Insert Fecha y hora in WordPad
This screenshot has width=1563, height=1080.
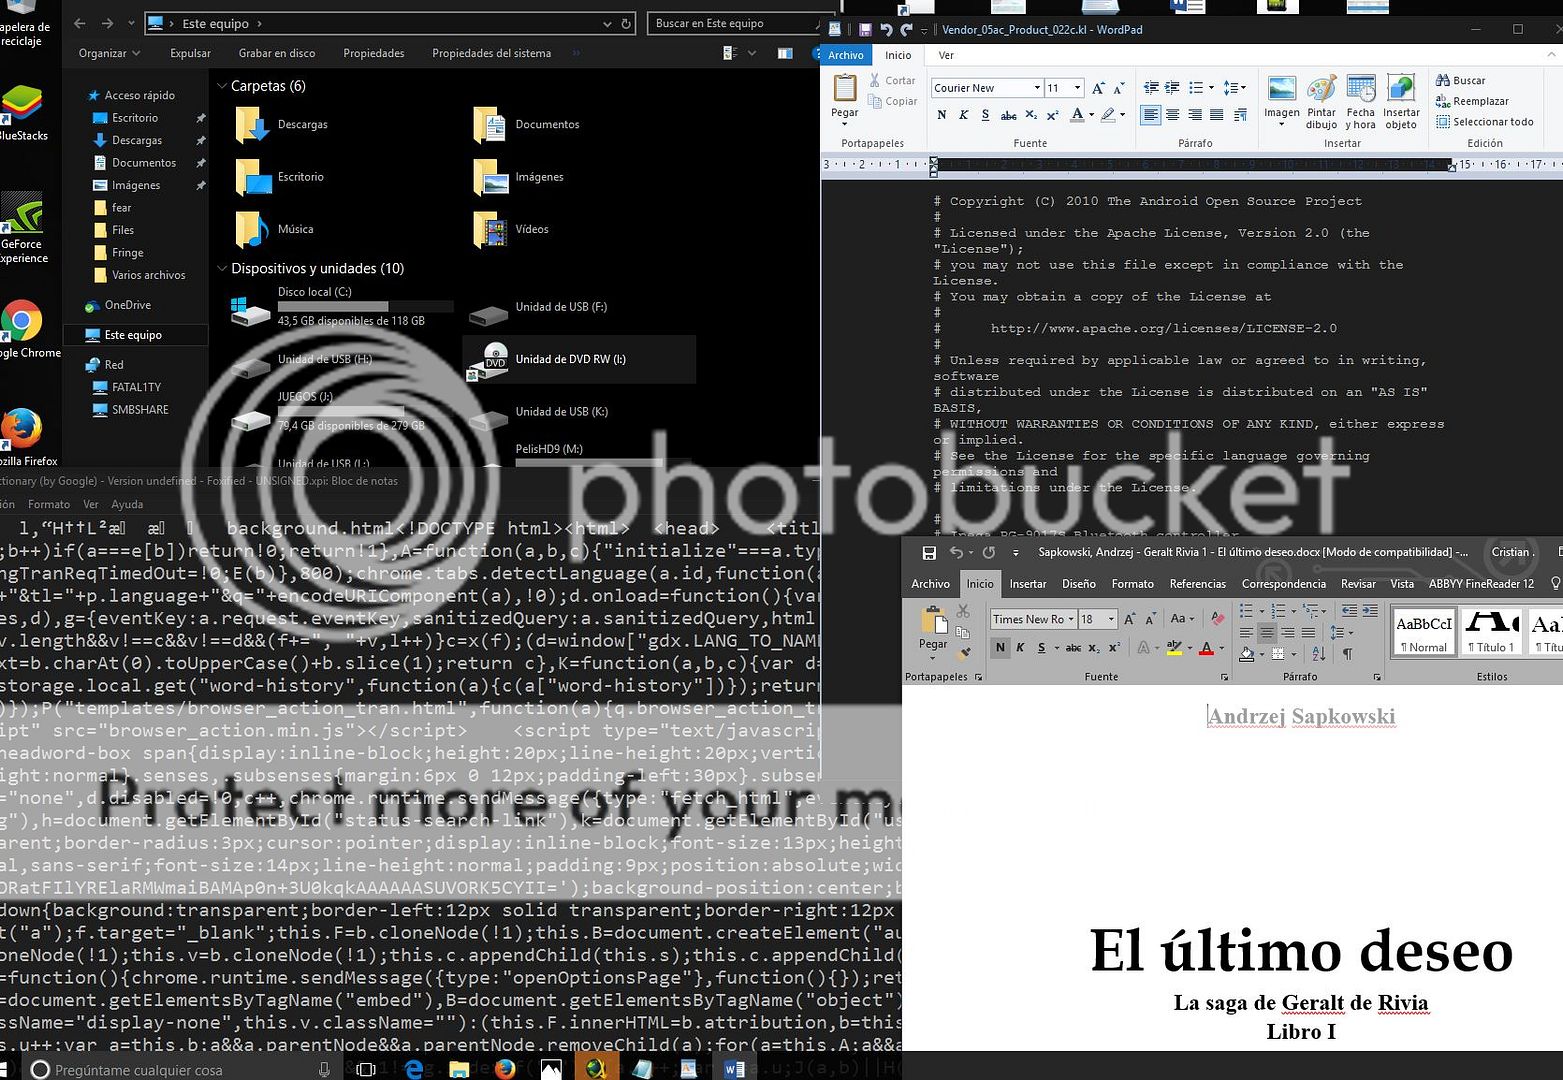[x=1361, y=89]
